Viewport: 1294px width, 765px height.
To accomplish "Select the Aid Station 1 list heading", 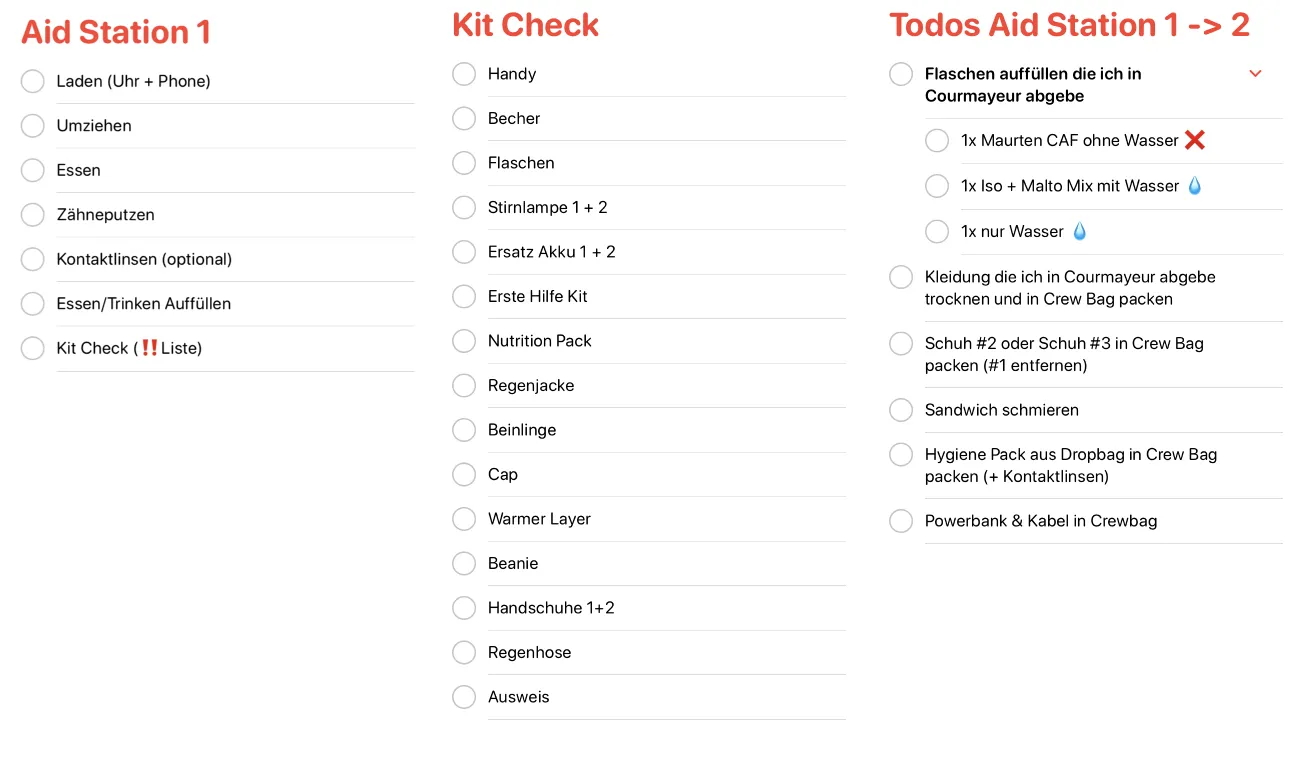I will click(116, 32).
